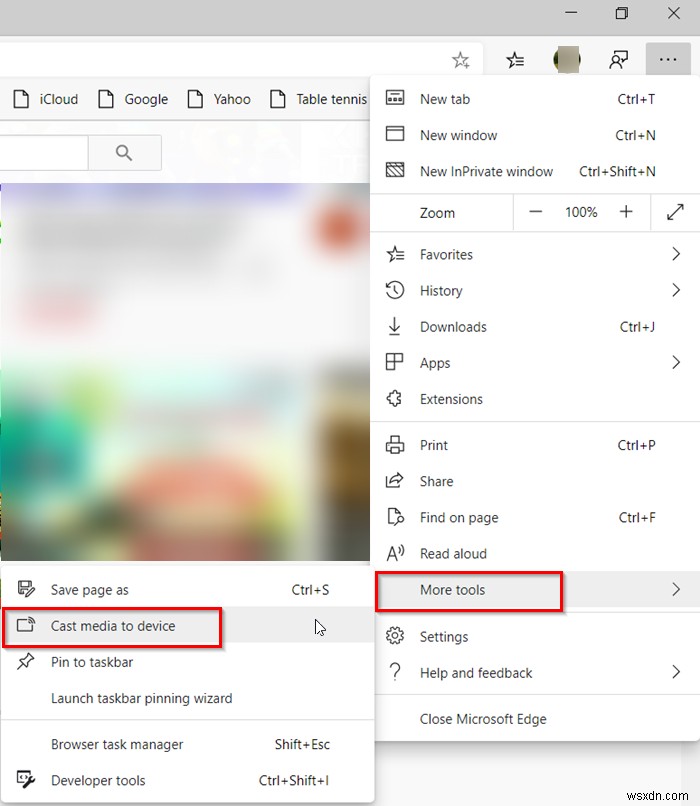Open the Favorites list toolbar icon
Screen dimensions: 700x806
pyautogui.click(x=515, y=60)
